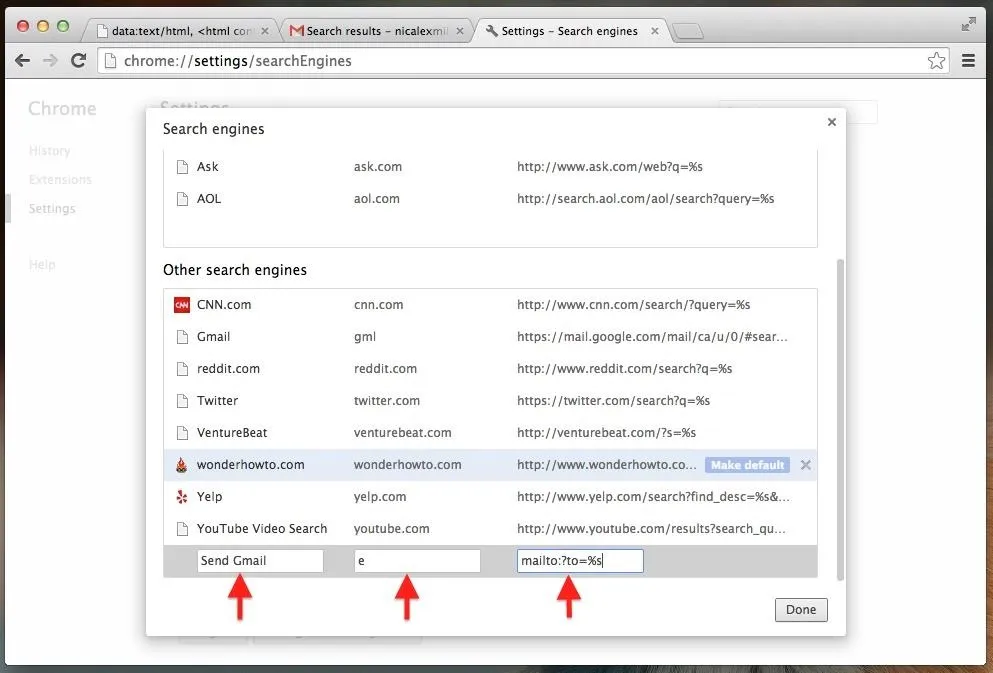
Task: Click the reddit.com search URL
Action: pos(624,369)
